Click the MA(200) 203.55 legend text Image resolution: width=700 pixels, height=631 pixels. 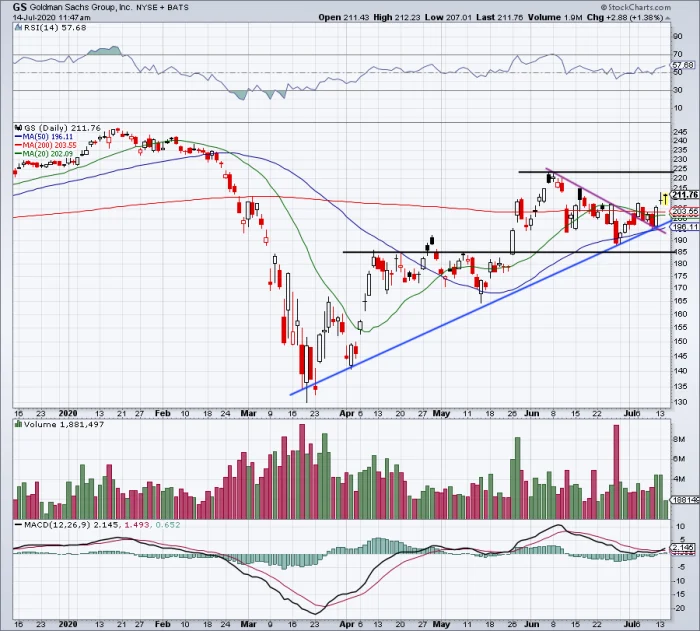tap(49, 145)
